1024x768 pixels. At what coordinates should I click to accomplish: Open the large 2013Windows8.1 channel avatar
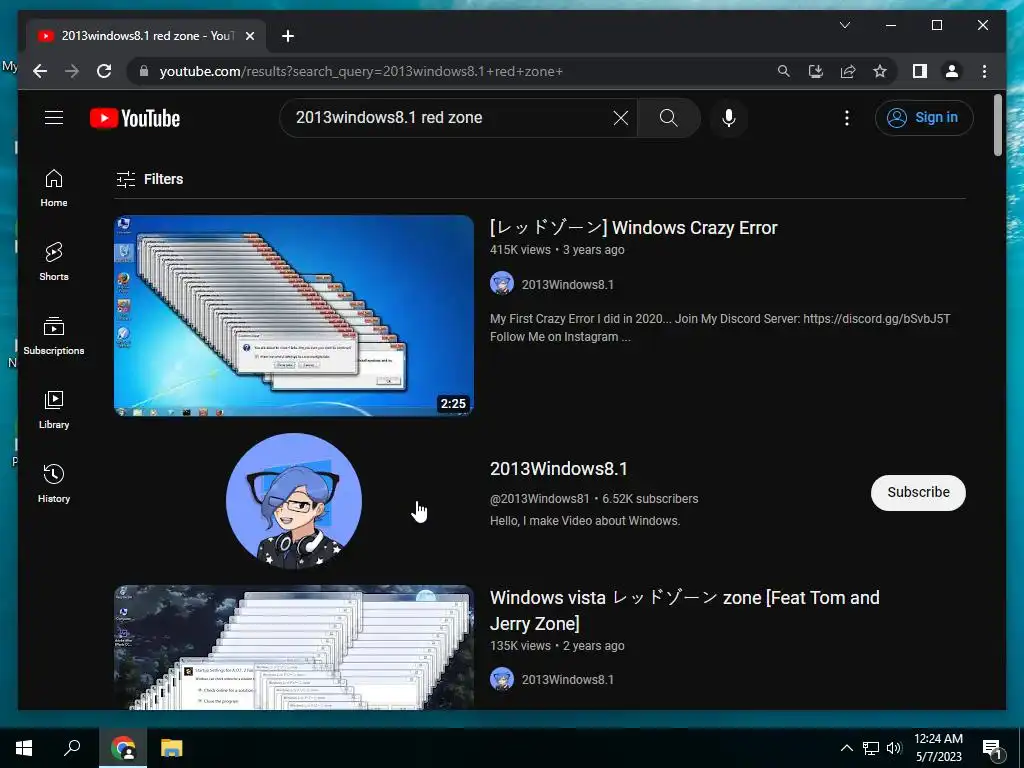tap(294, 500)
